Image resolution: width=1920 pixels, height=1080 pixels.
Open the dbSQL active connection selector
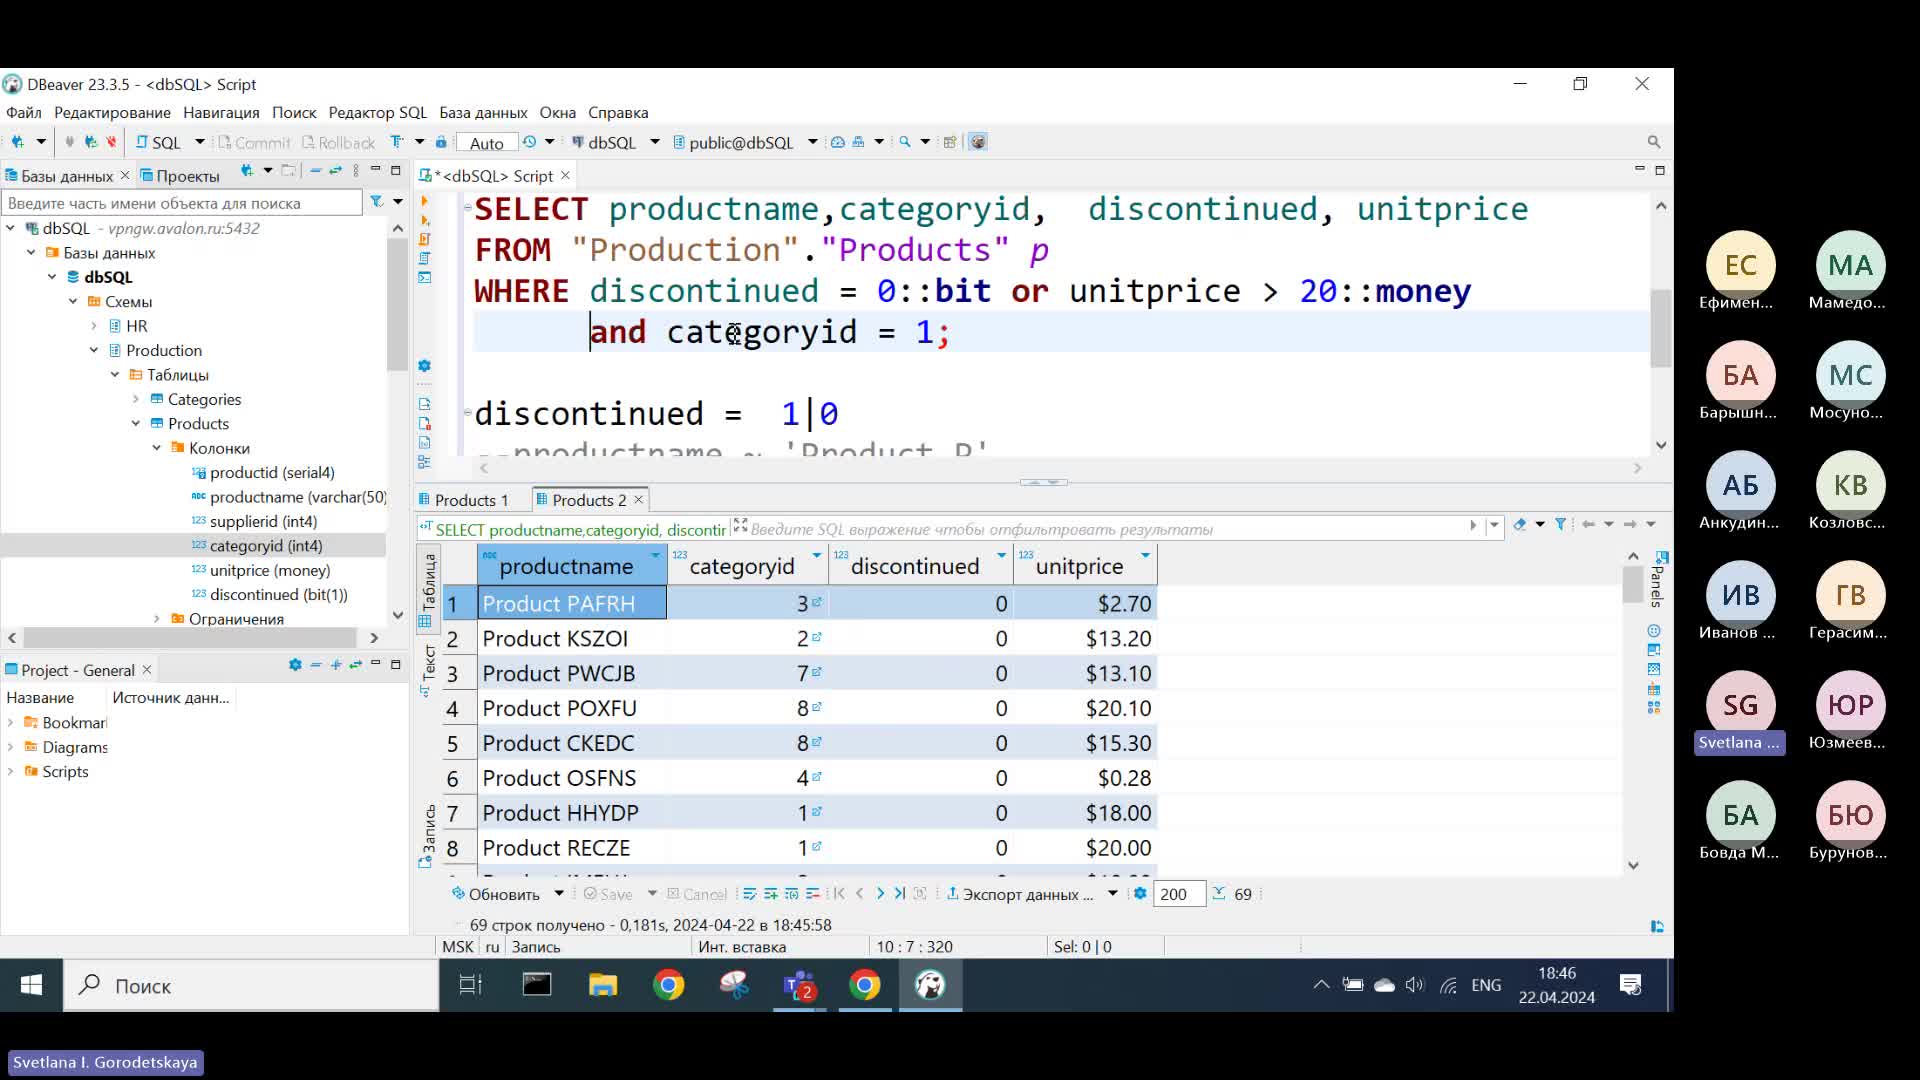[x=615, y=143]
